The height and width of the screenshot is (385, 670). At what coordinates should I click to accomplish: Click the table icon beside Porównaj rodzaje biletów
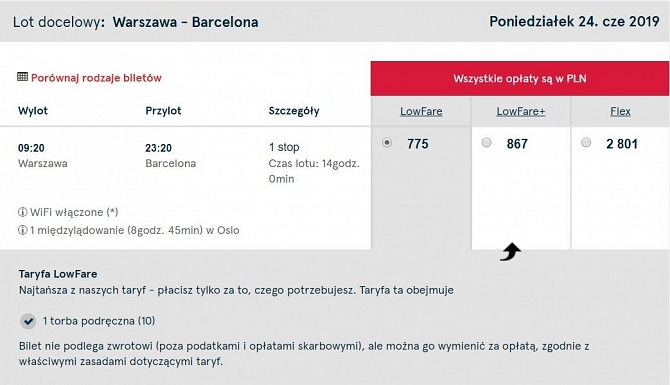pos(22,77)
